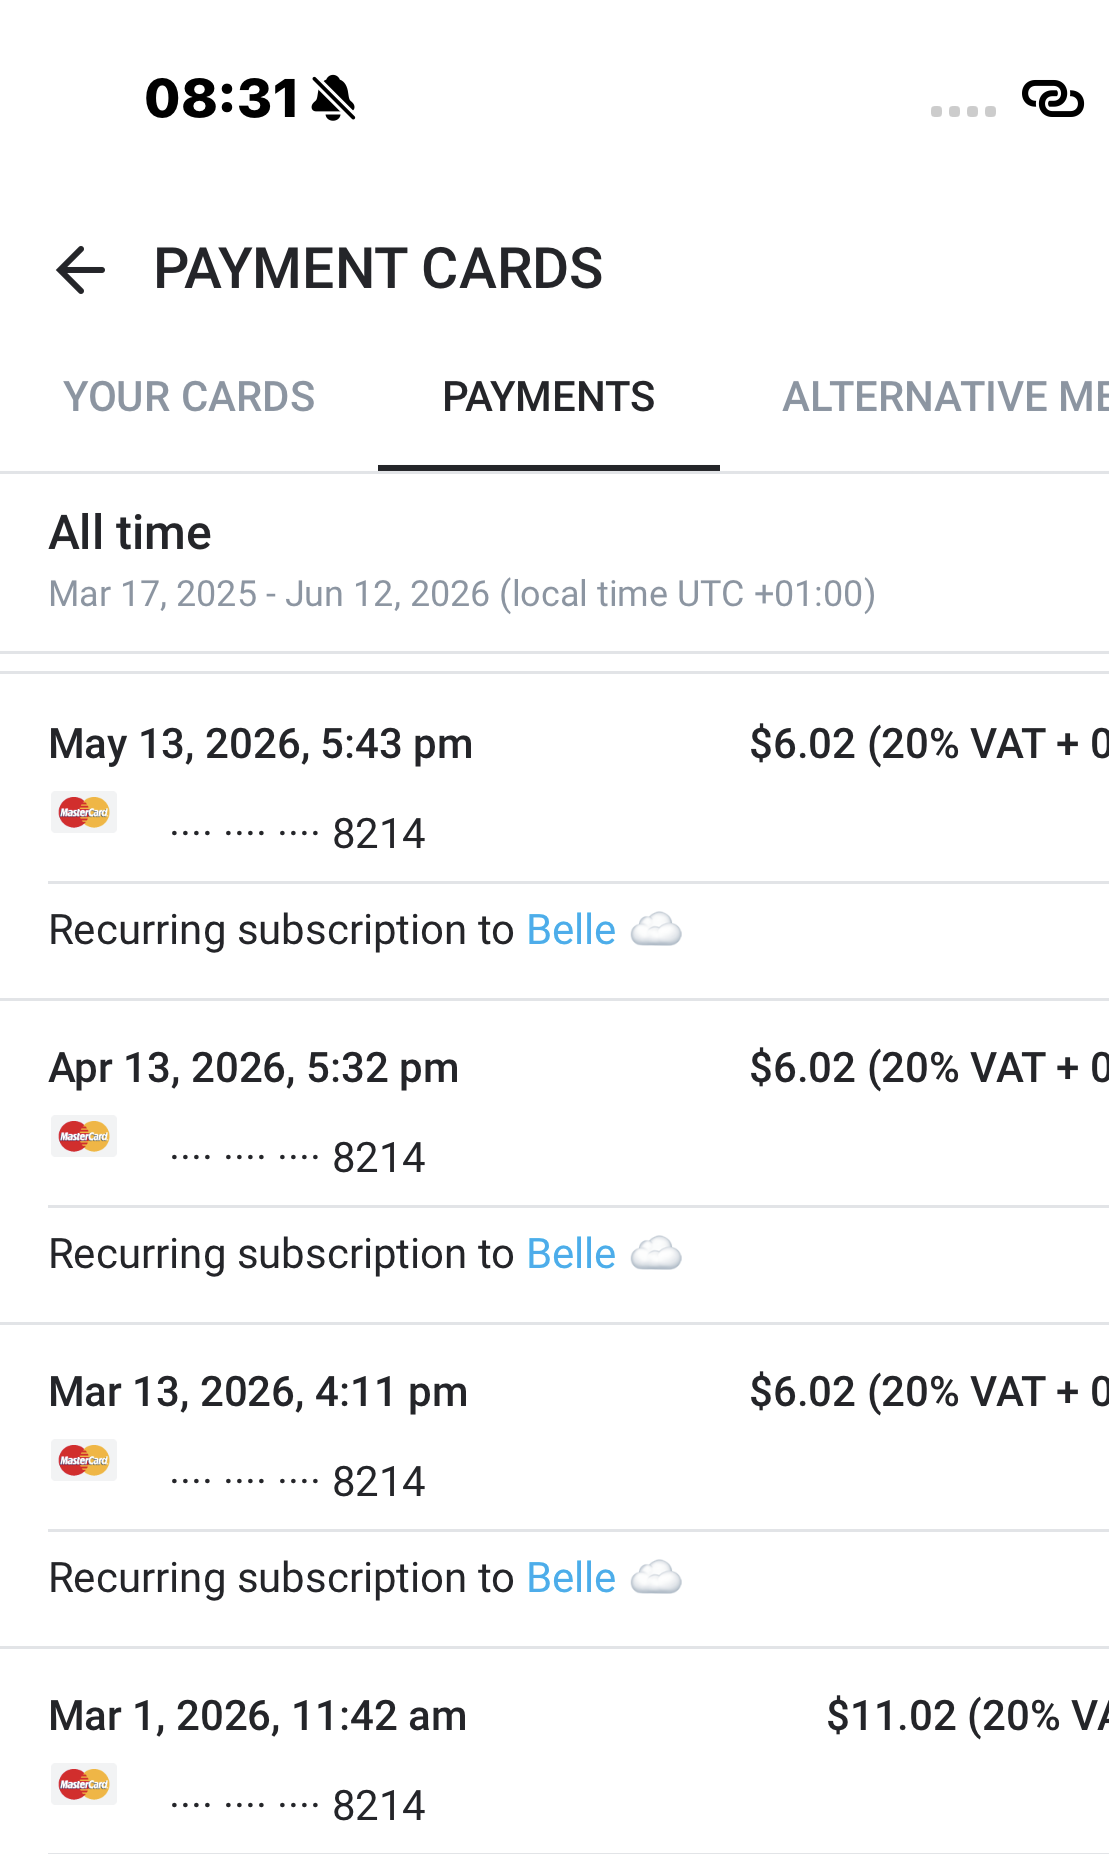This screenshot has height=1854, width=1109.
Task: Tap the Mar 17, 2025 - Jun 12, 2026 range text
Action: click(462, 594)
